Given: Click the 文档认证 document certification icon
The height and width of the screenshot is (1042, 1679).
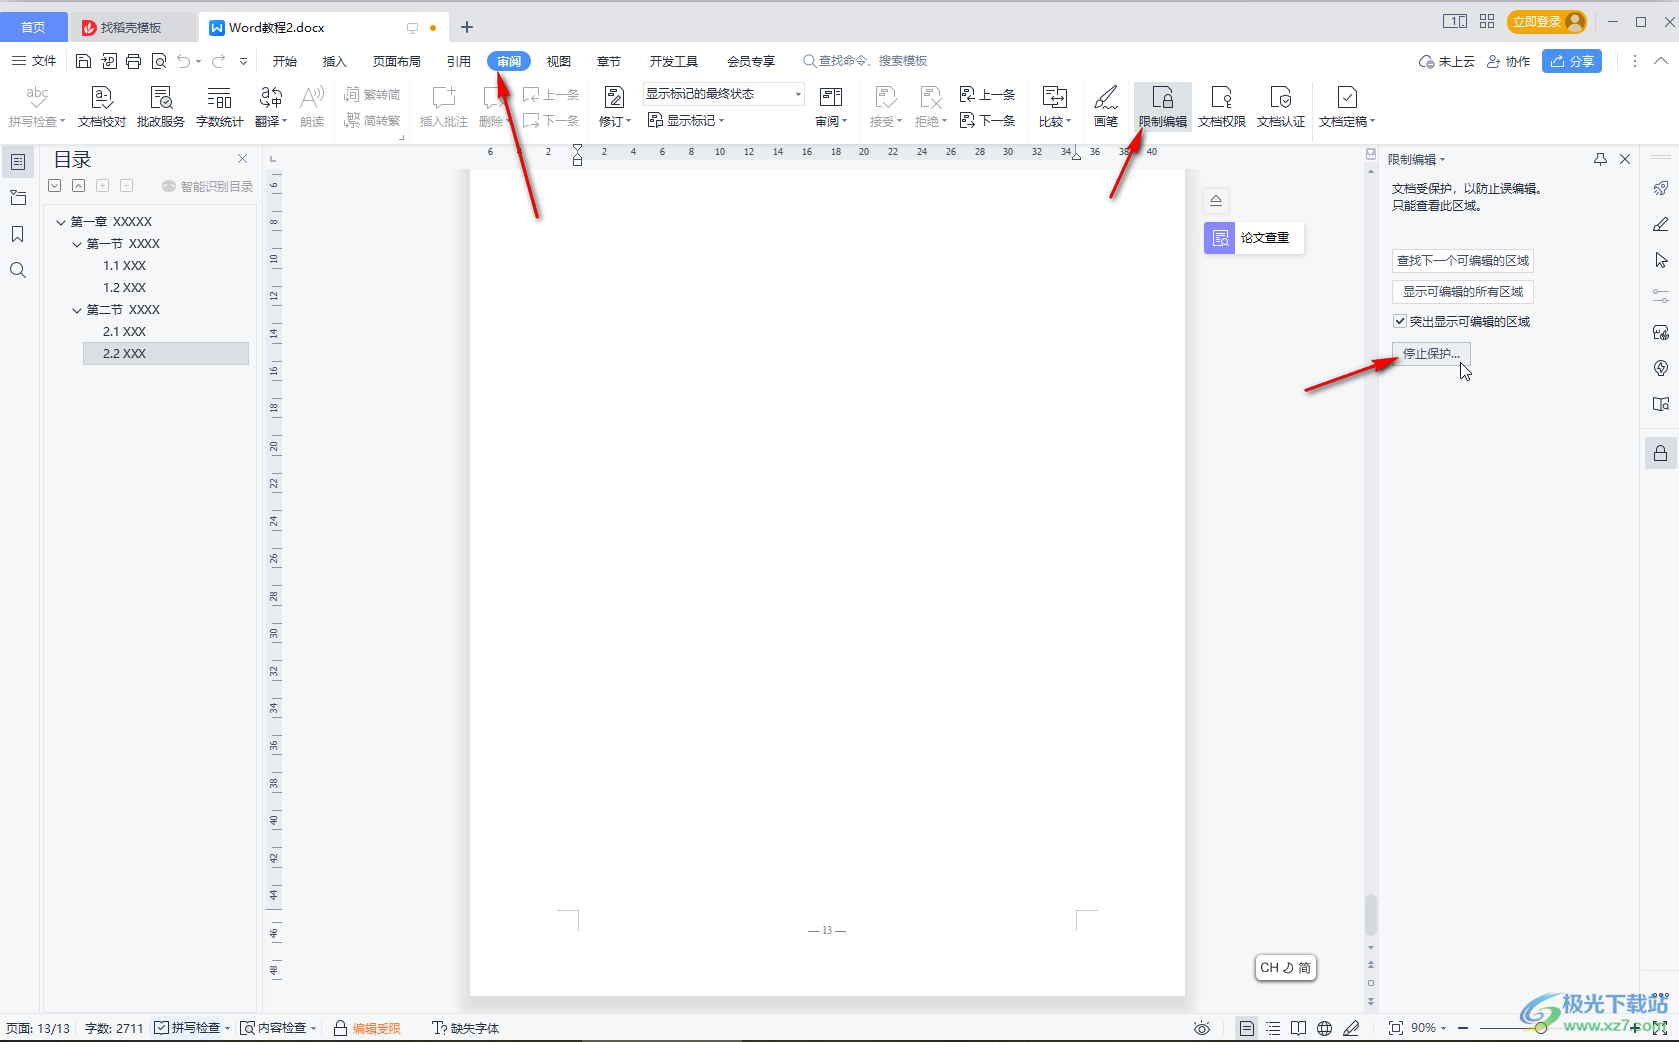Looking at the screenshot, I should tap(1280, 106).
